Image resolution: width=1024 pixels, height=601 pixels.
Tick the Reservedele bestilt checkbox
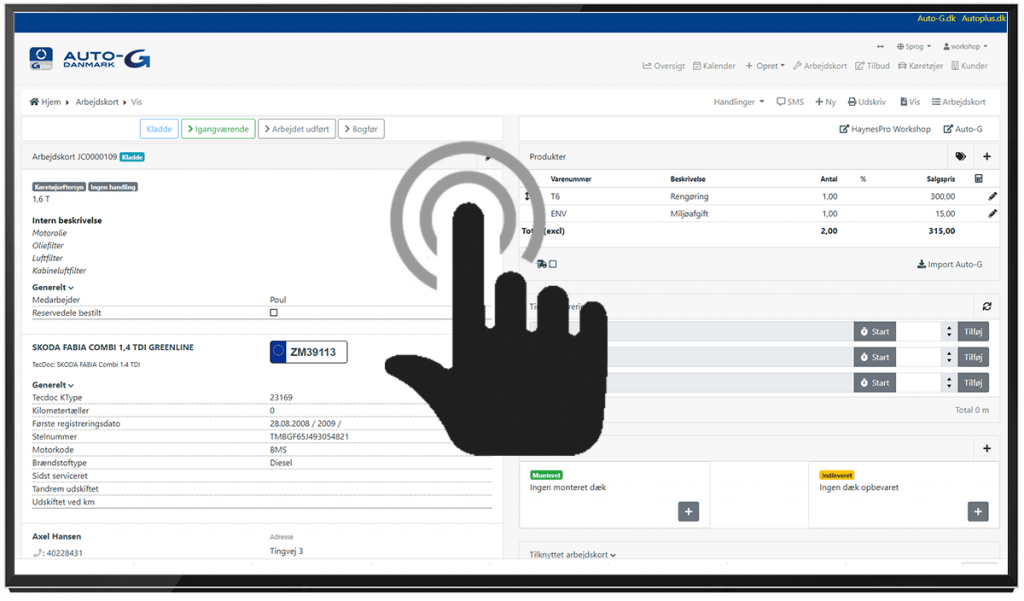pyautogui.click(x=274, y=313)
